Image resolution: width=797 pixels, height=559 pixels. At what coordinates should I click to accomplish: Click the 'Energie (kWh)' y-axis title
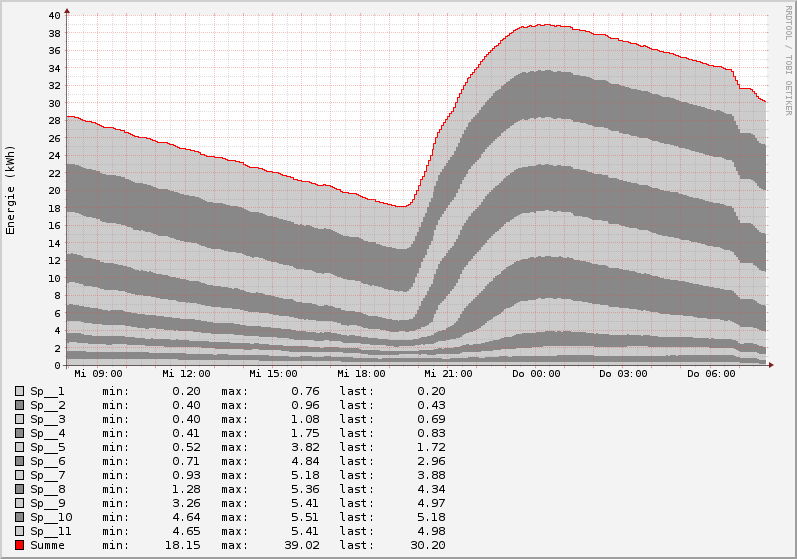tap(11, 190)
